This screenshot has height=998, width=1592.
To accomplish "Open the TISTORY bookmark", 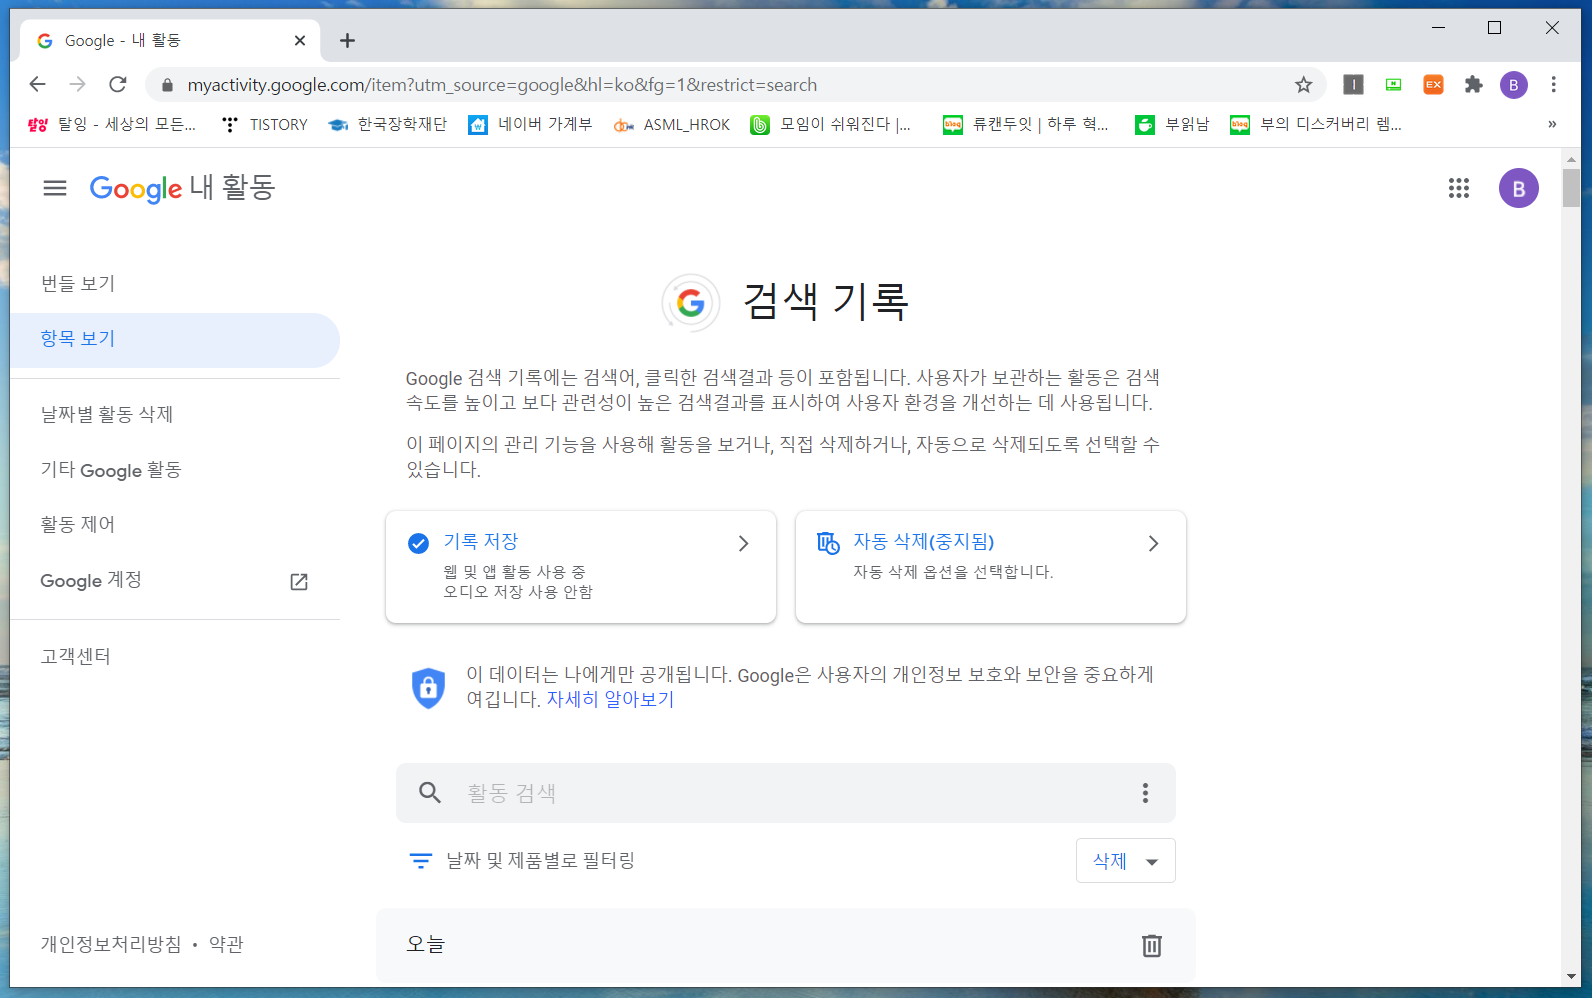I will pos(265,124).
